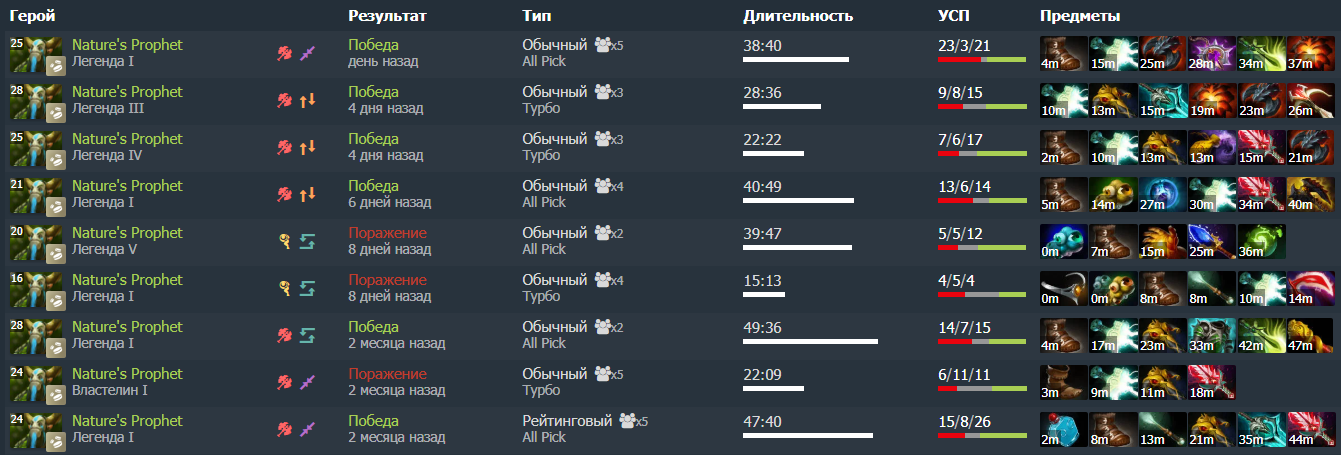Click the purple lane icon in first match row
Image resolution: width=1341 pixels, height=455 pixels.
[308, 53]
